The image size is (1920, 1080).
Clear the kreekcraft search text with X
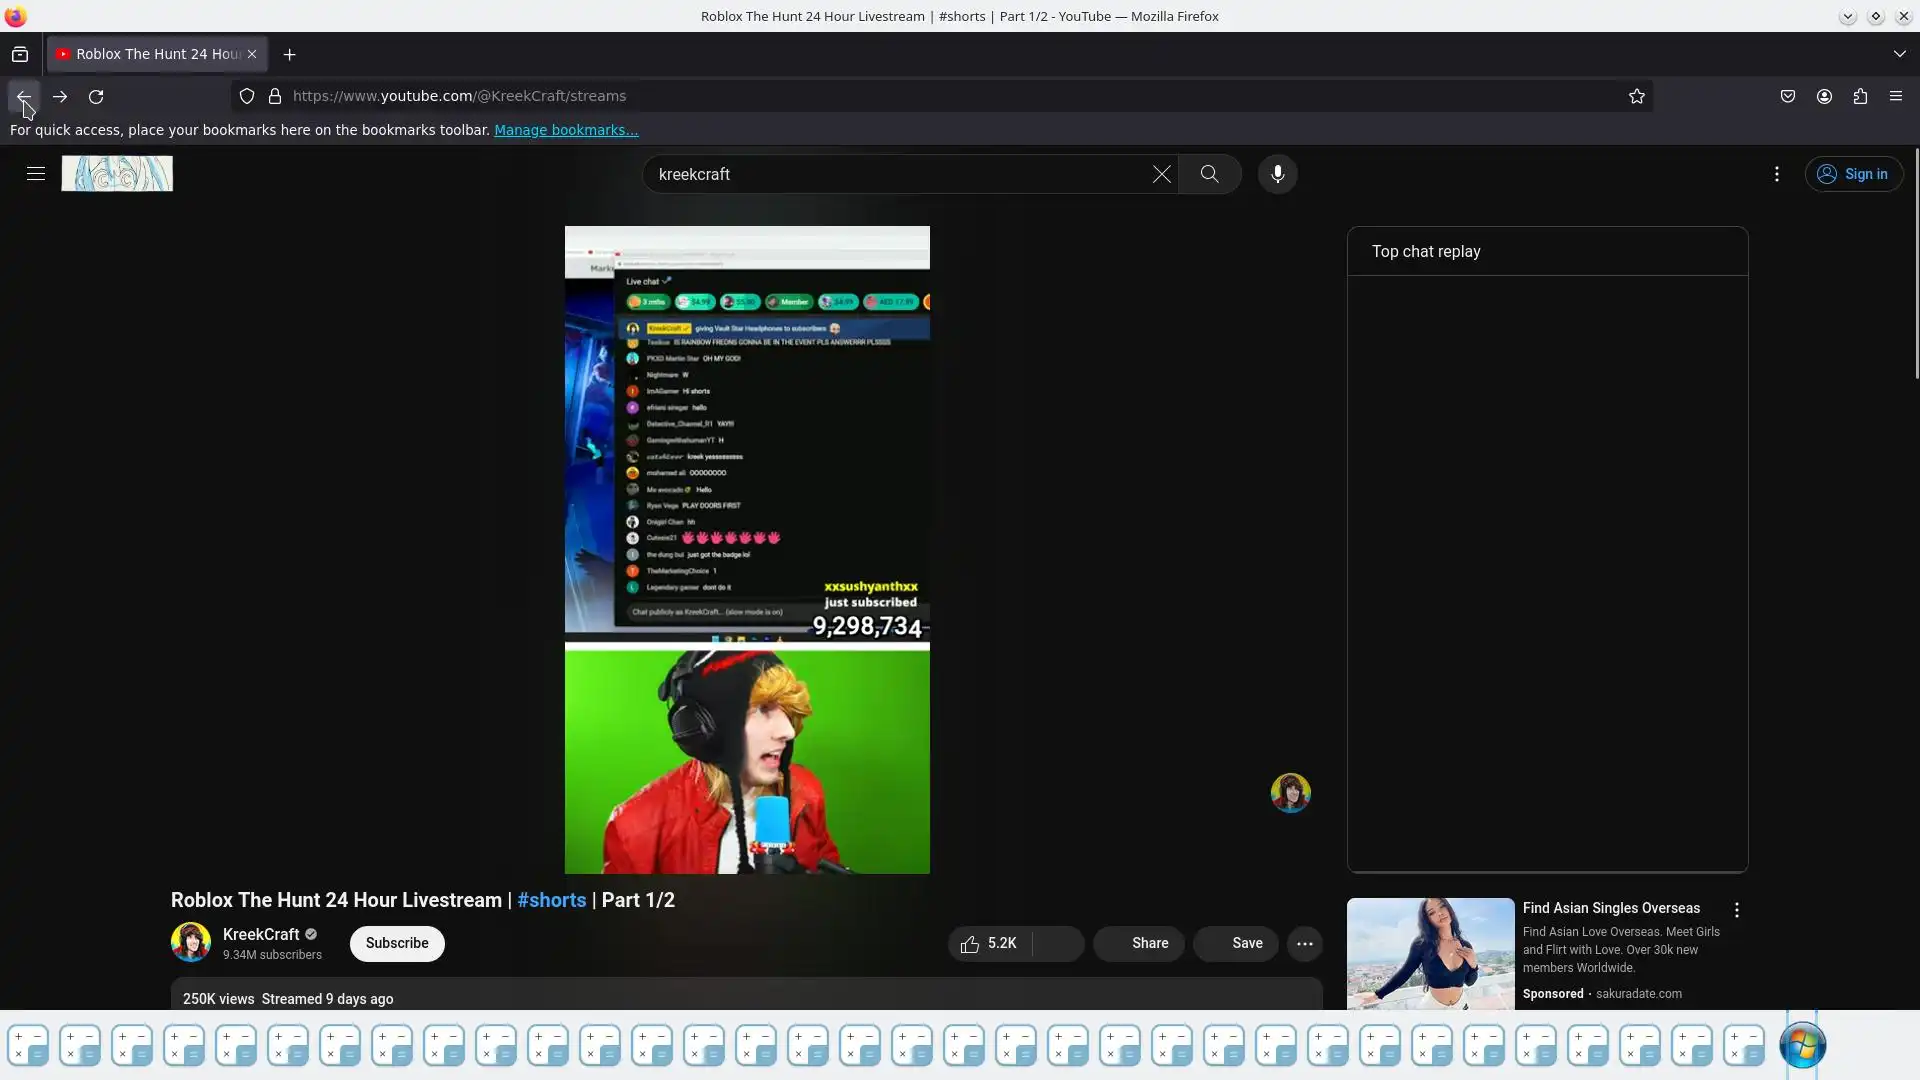pos(1161,174)
